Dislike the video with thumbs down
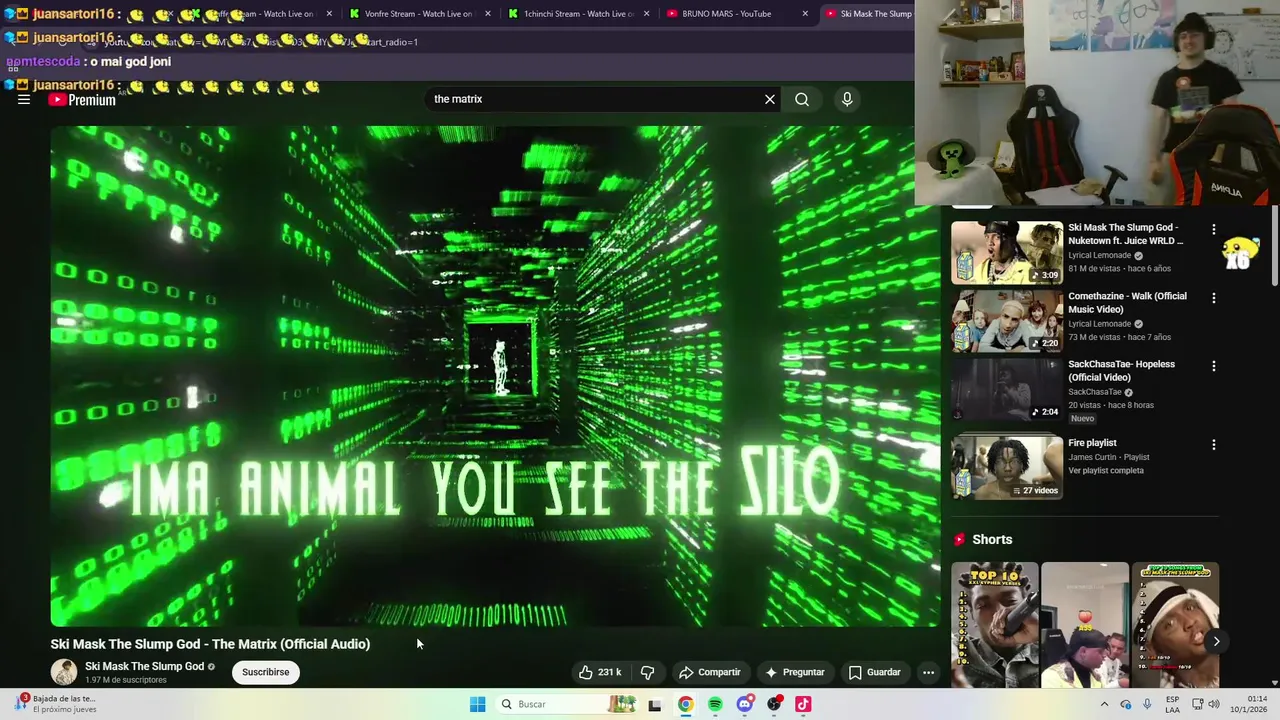 647,672
